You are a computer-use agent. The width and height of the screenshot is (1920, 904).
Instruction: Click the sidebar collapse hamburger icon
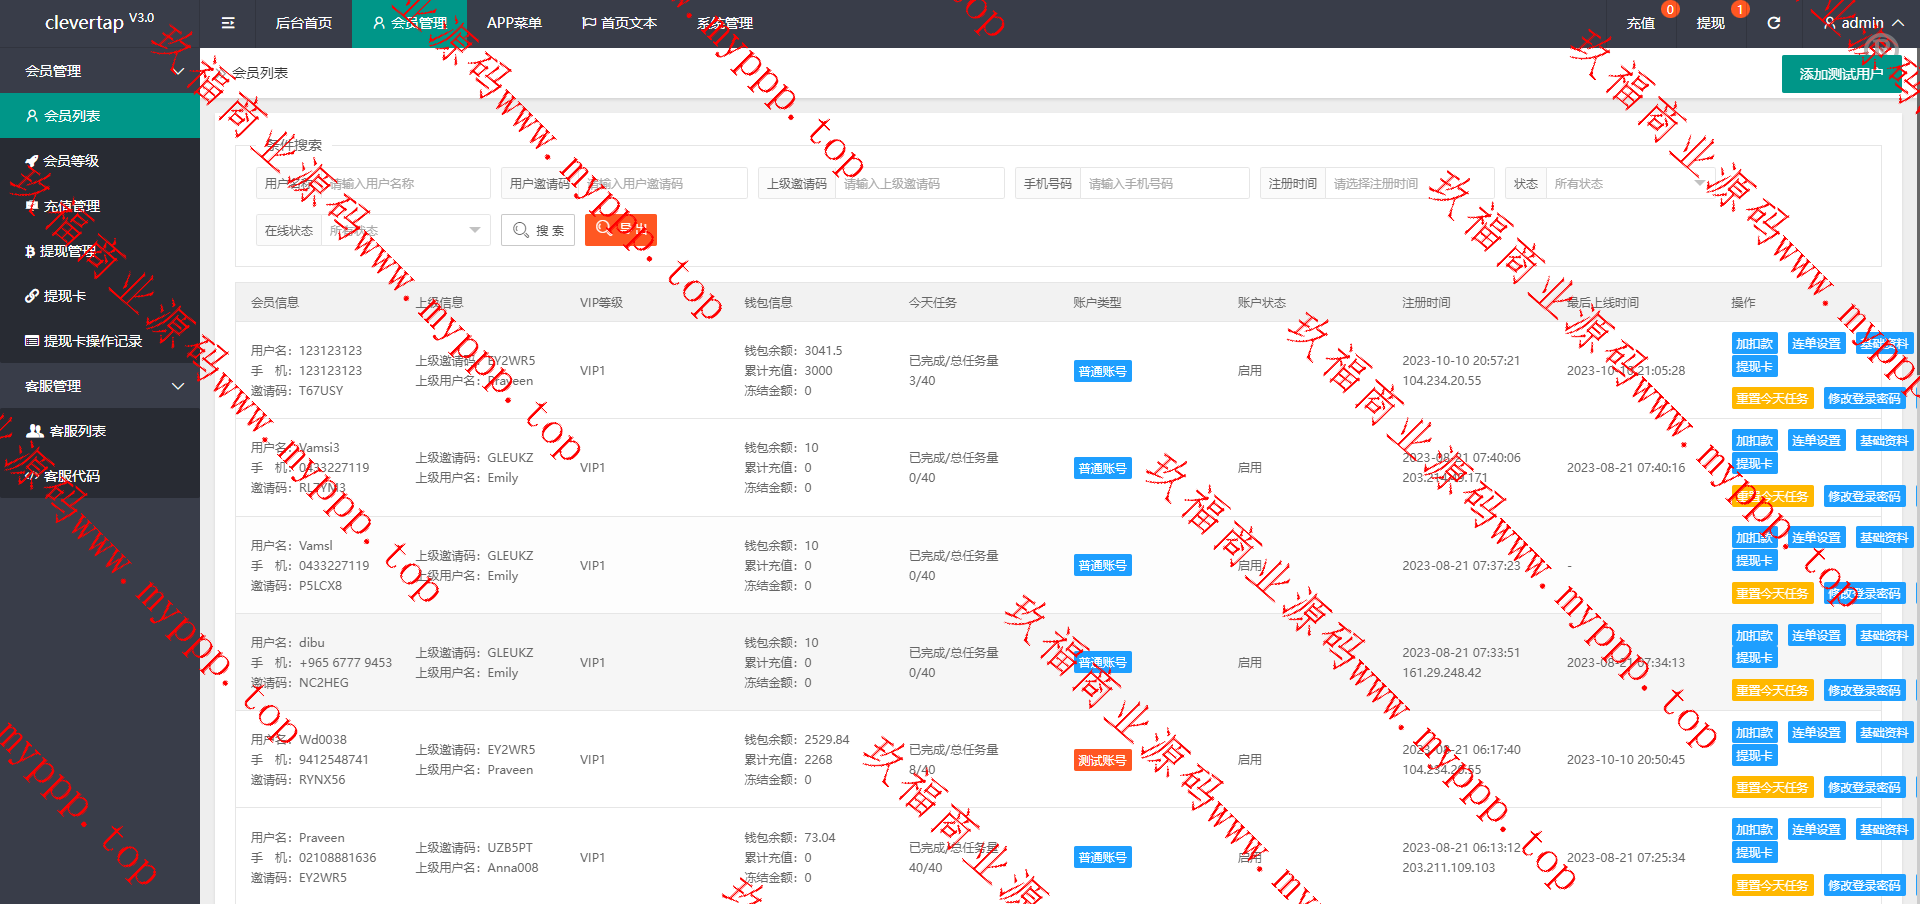point(228,23)
